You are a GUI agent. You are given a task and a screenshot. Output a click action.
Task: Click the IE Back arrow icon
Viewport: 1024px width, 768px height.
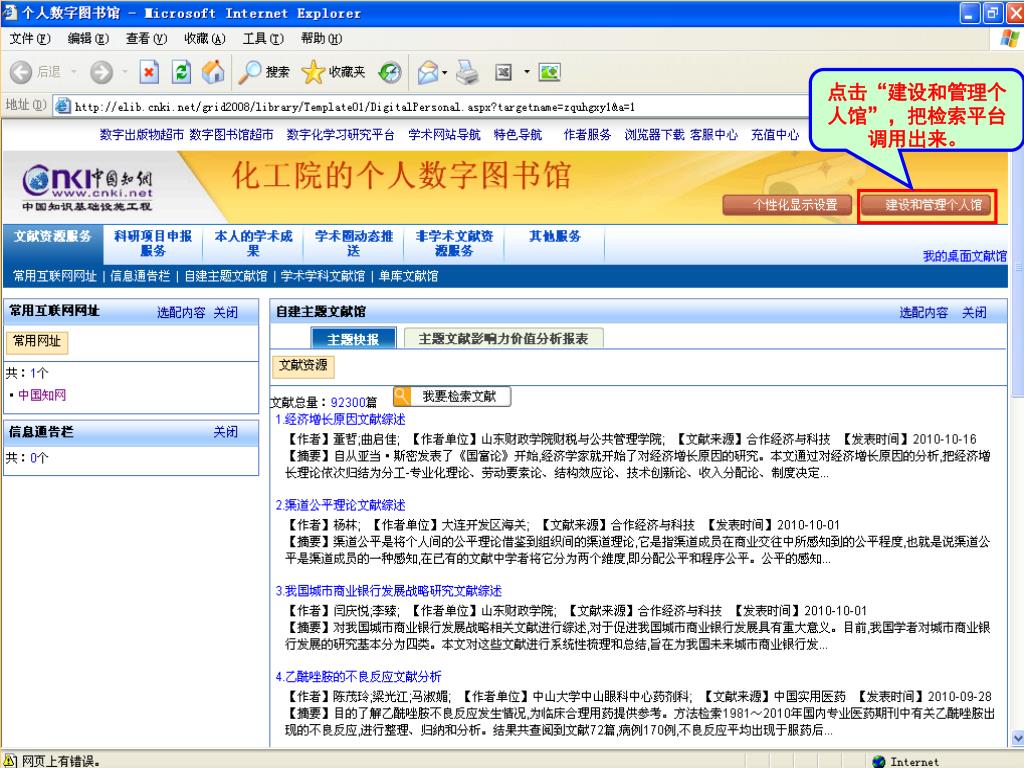(21, 72)
